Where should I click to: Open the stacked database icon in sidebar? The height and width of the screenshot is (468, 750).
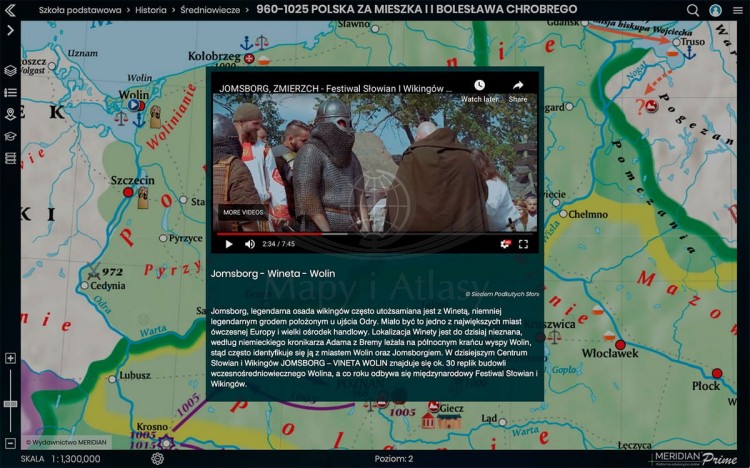click(x=10, y=158)
